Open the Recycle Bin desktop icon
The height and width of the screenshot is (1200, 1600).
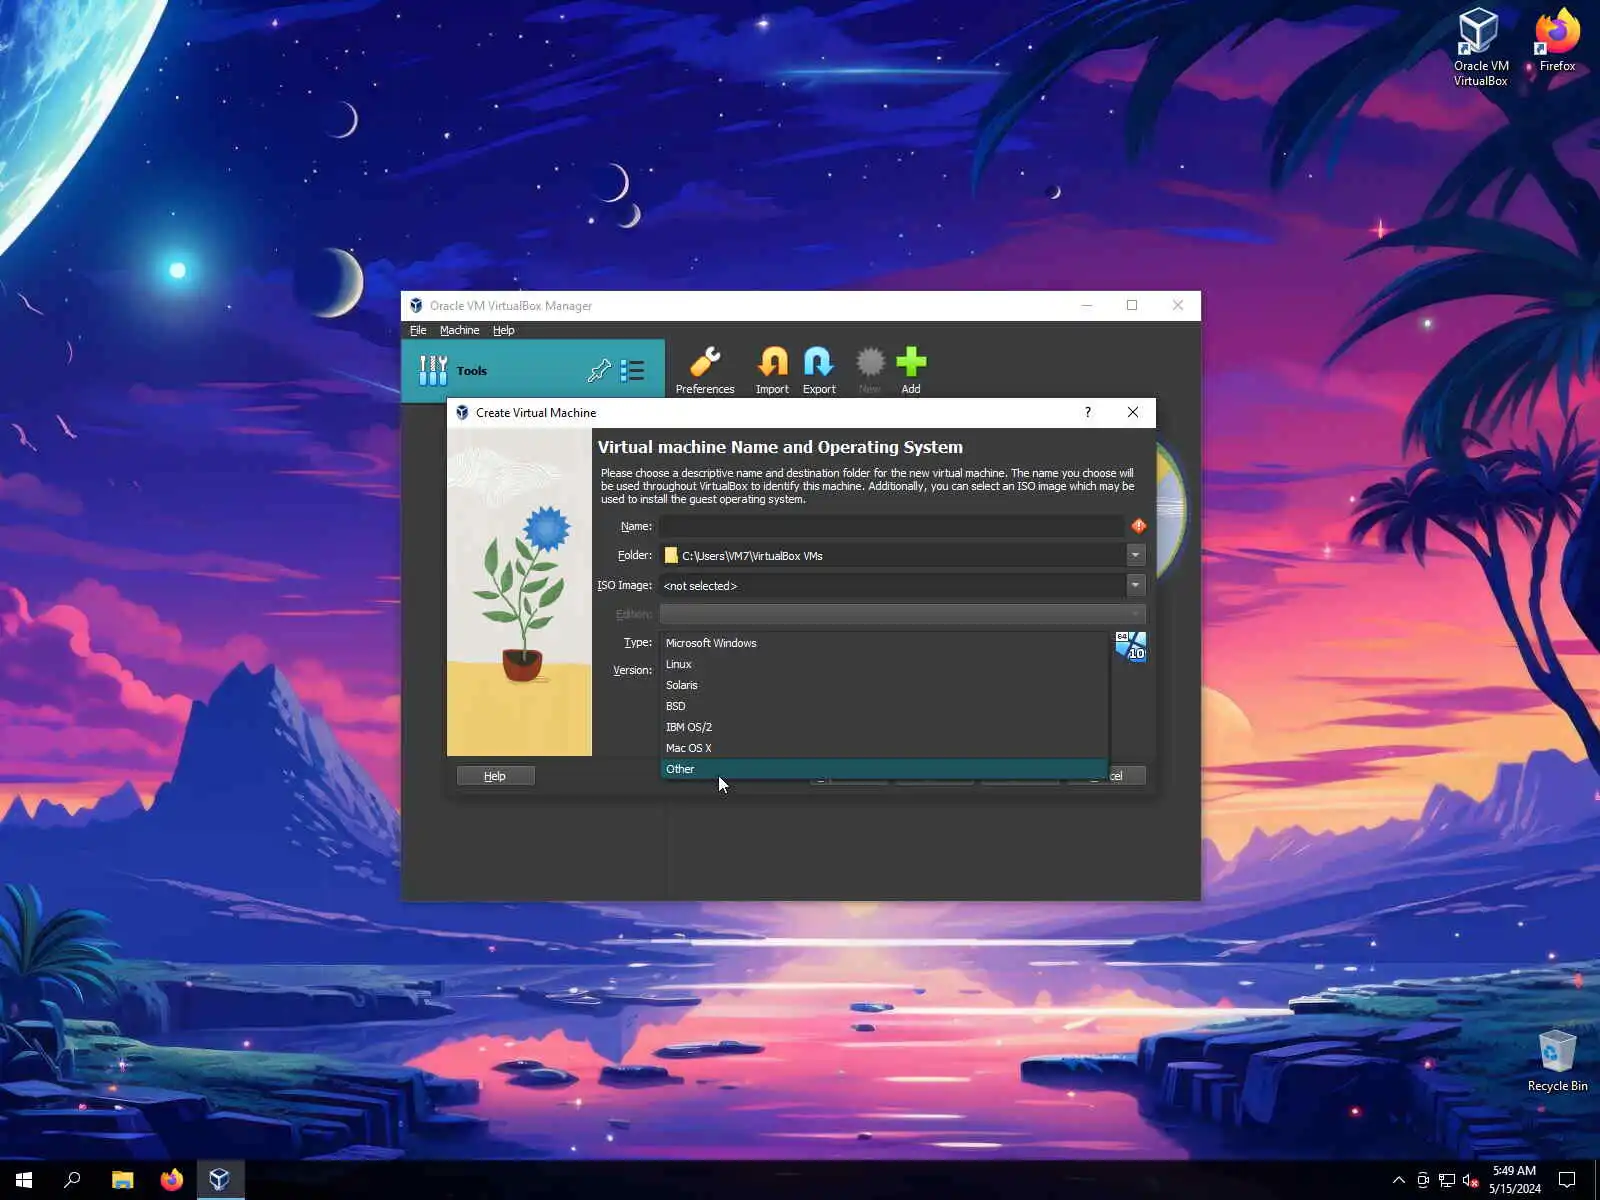tap(1557, 1060)
